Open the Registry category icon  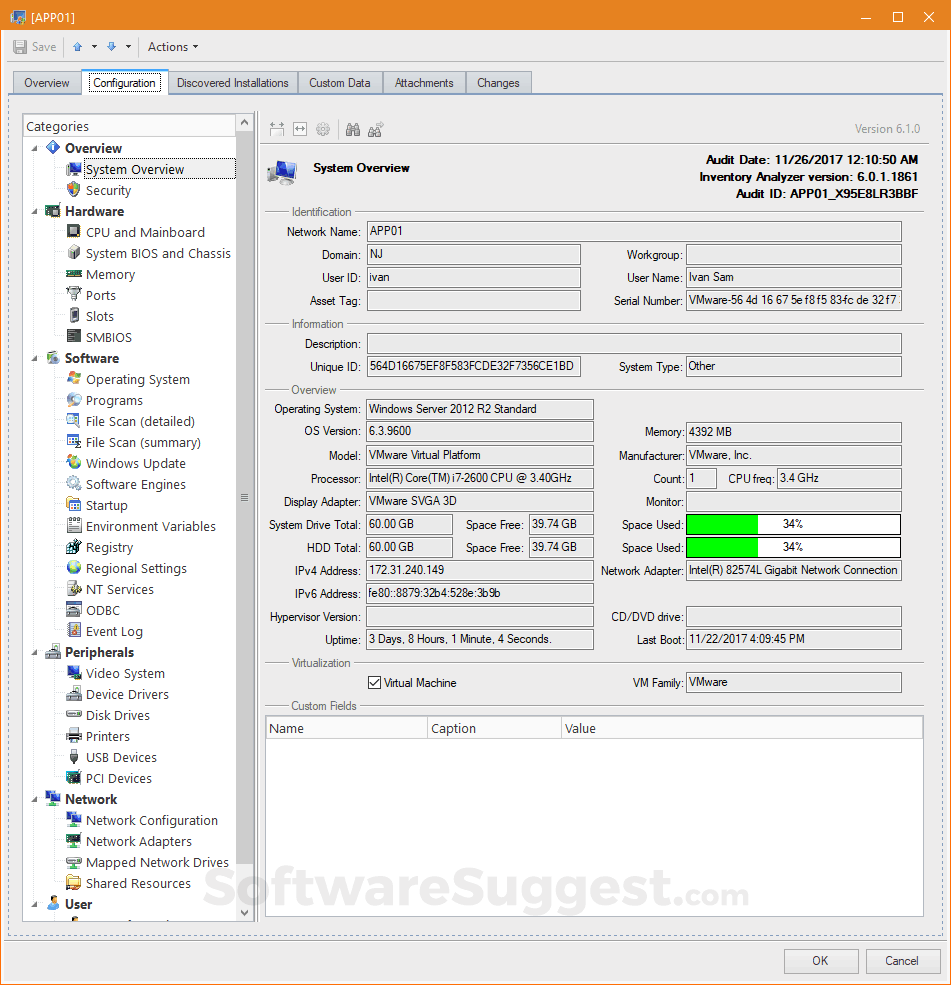click(74, 547)
